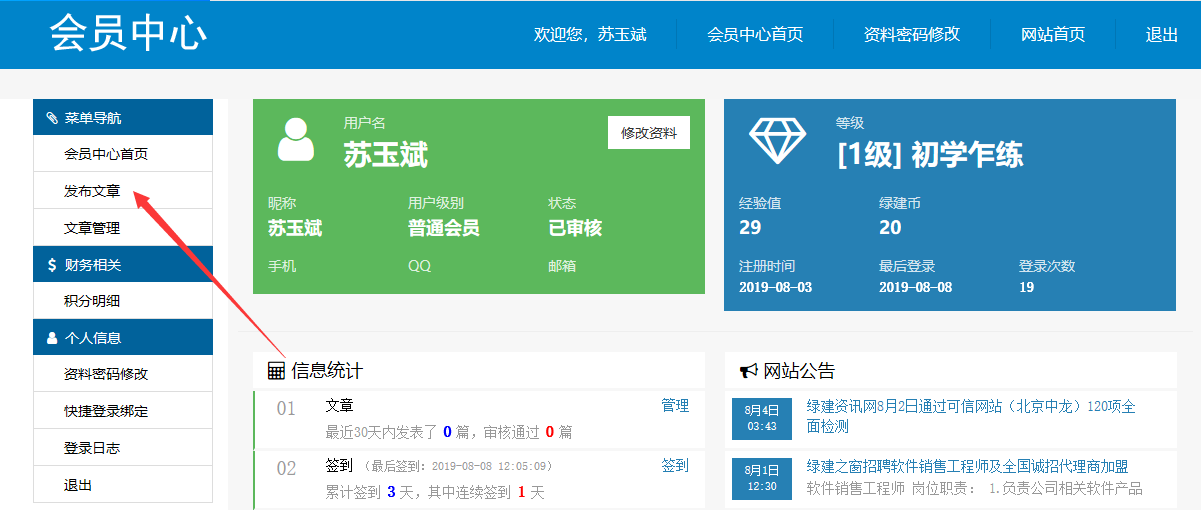Viewport: 1201px width, 510px height.
Task: Click the calculator icon beside 信息统计
Action: [276, 371]
